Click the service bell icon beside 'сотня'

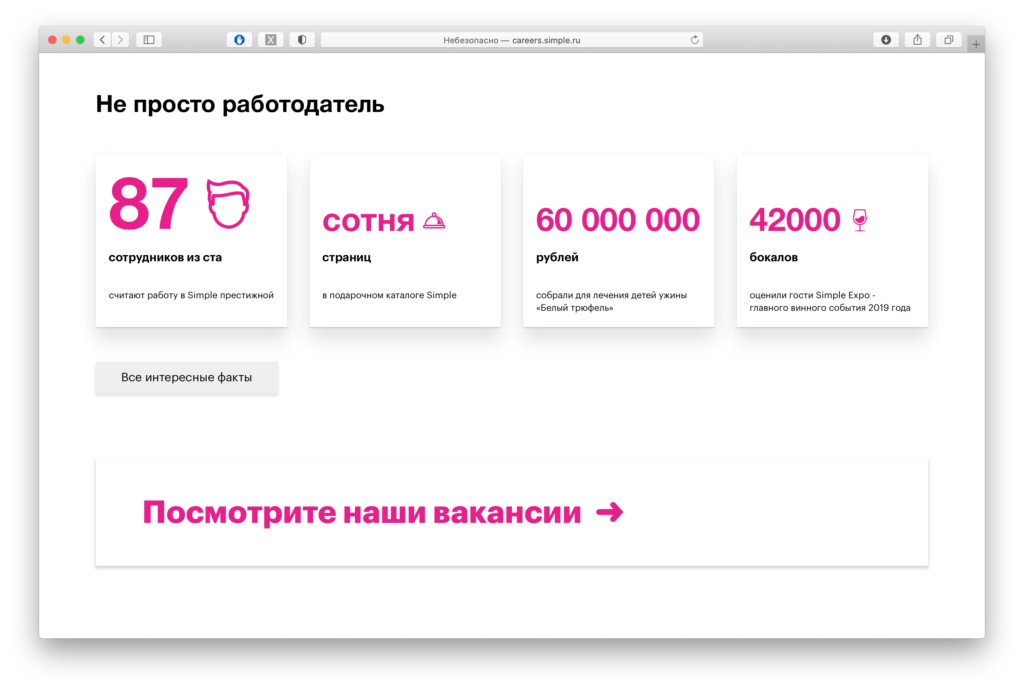[x=434, y=221]
